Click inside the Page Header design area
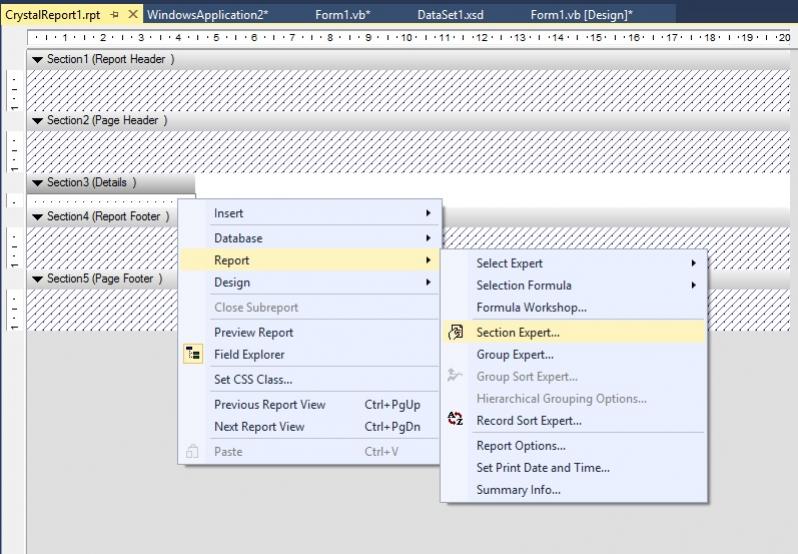798x554 pixels. click(408, 152)
